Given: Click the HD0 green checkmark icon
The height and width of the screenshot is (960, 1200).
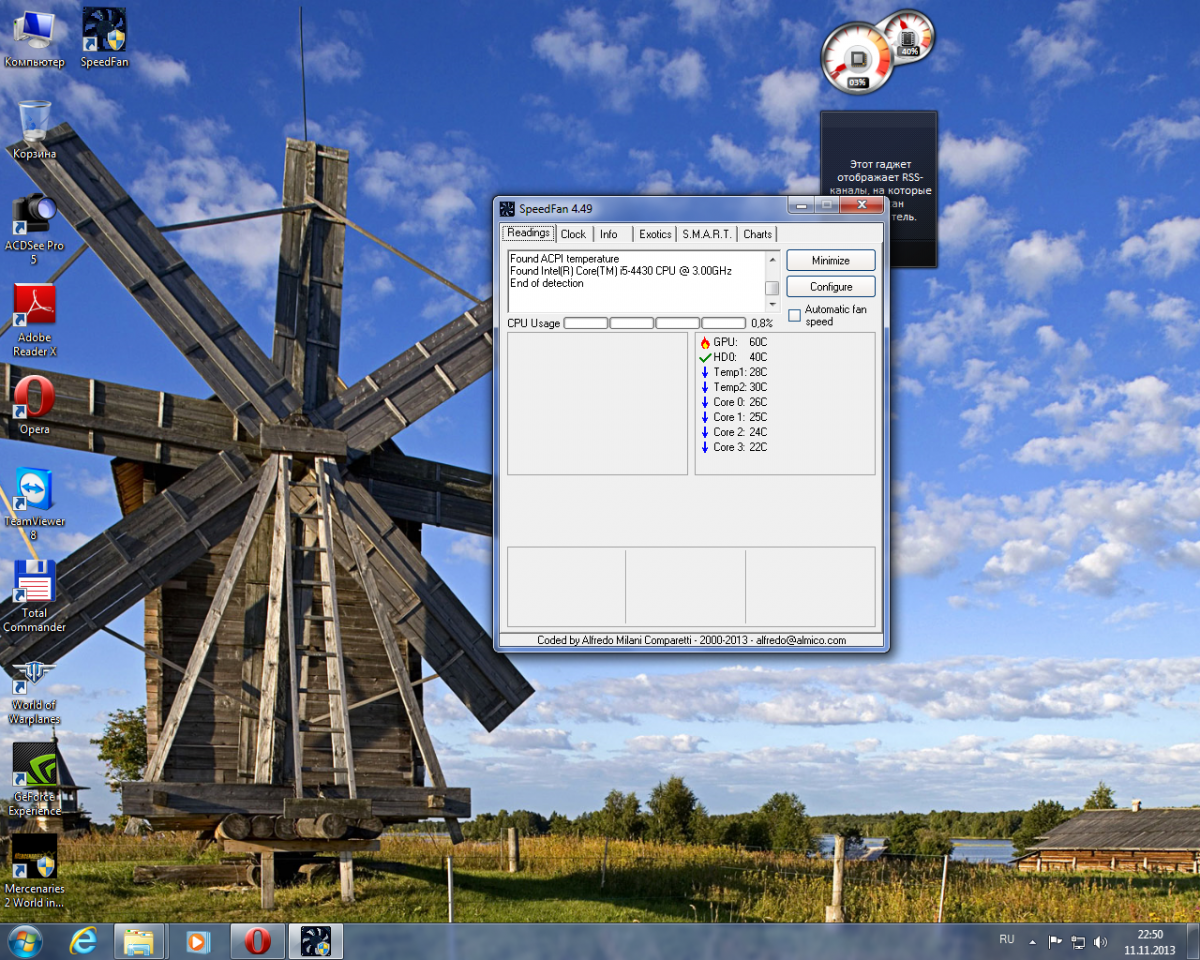Looking at the screenshot, I should tap(705, 357).
